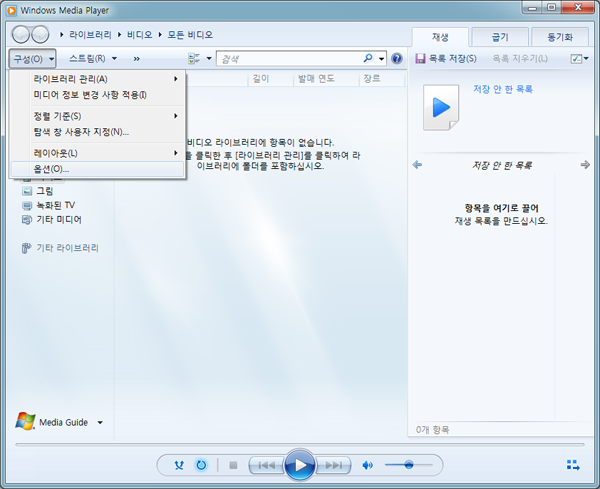Open the 스트림(R) menu

[93, 59]
